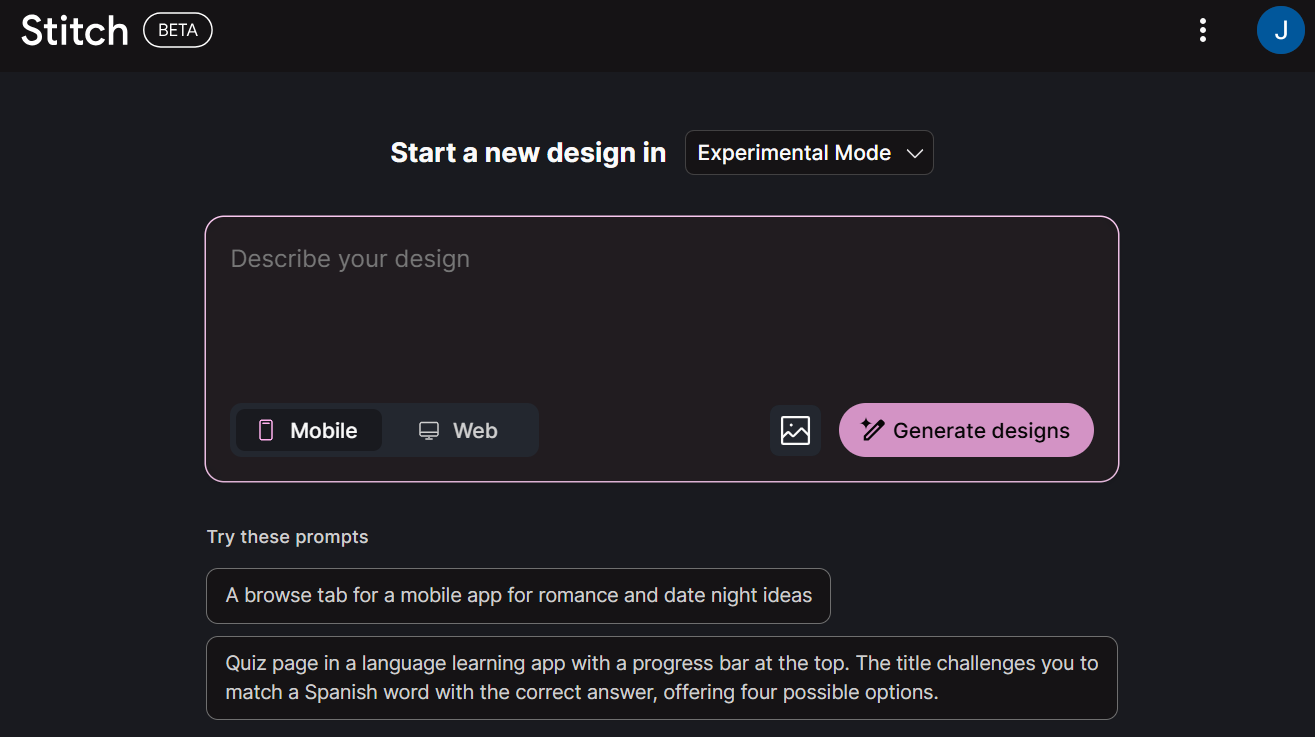Click the phone icon in Mobile option
The height and width of the screenshot is (737, 1315).
click(266, 430)
